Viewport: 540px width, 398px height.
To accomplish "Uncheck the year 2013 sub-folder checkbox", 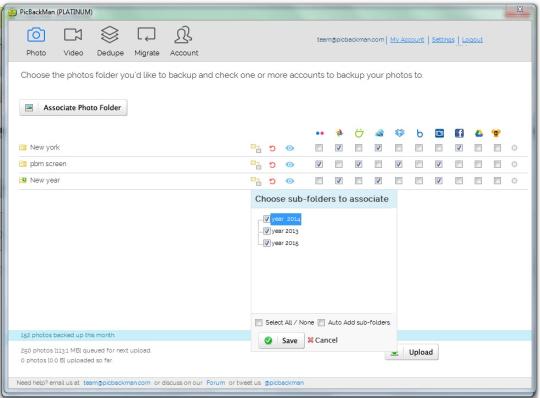I will (267, 231).
